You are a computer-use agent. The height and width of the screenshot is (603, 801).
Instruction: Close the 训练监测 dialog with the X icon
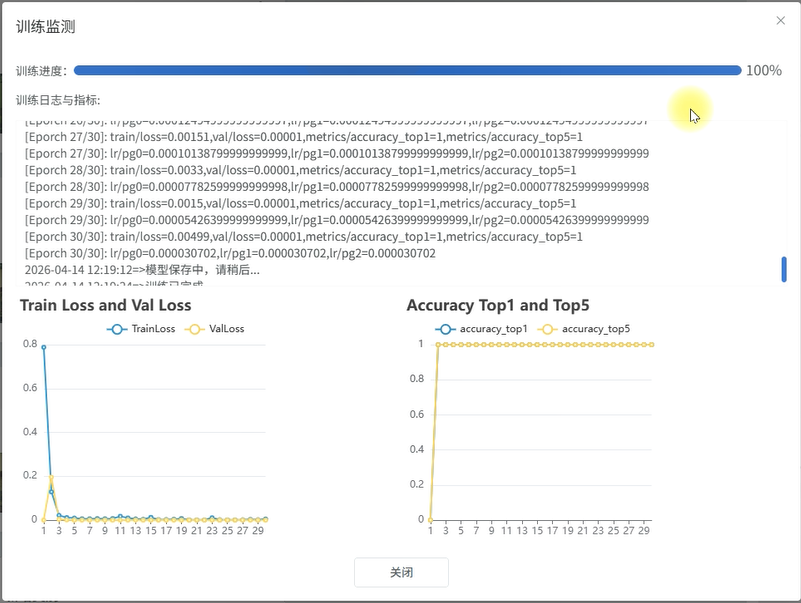click(781, 20)
